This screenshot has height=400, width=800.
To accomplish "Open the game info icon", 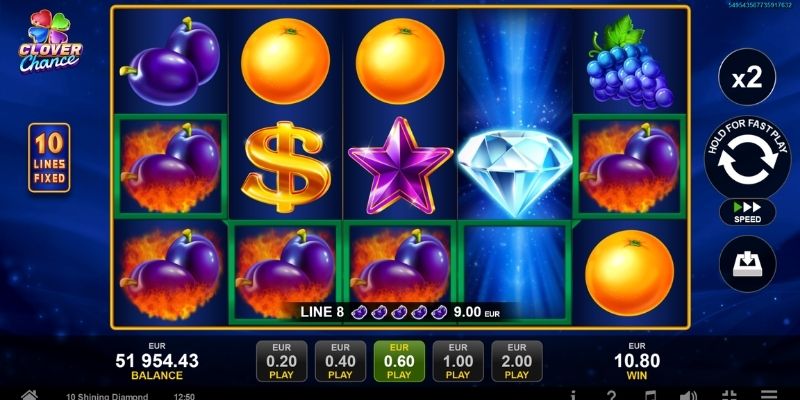I will click(572, 395).
